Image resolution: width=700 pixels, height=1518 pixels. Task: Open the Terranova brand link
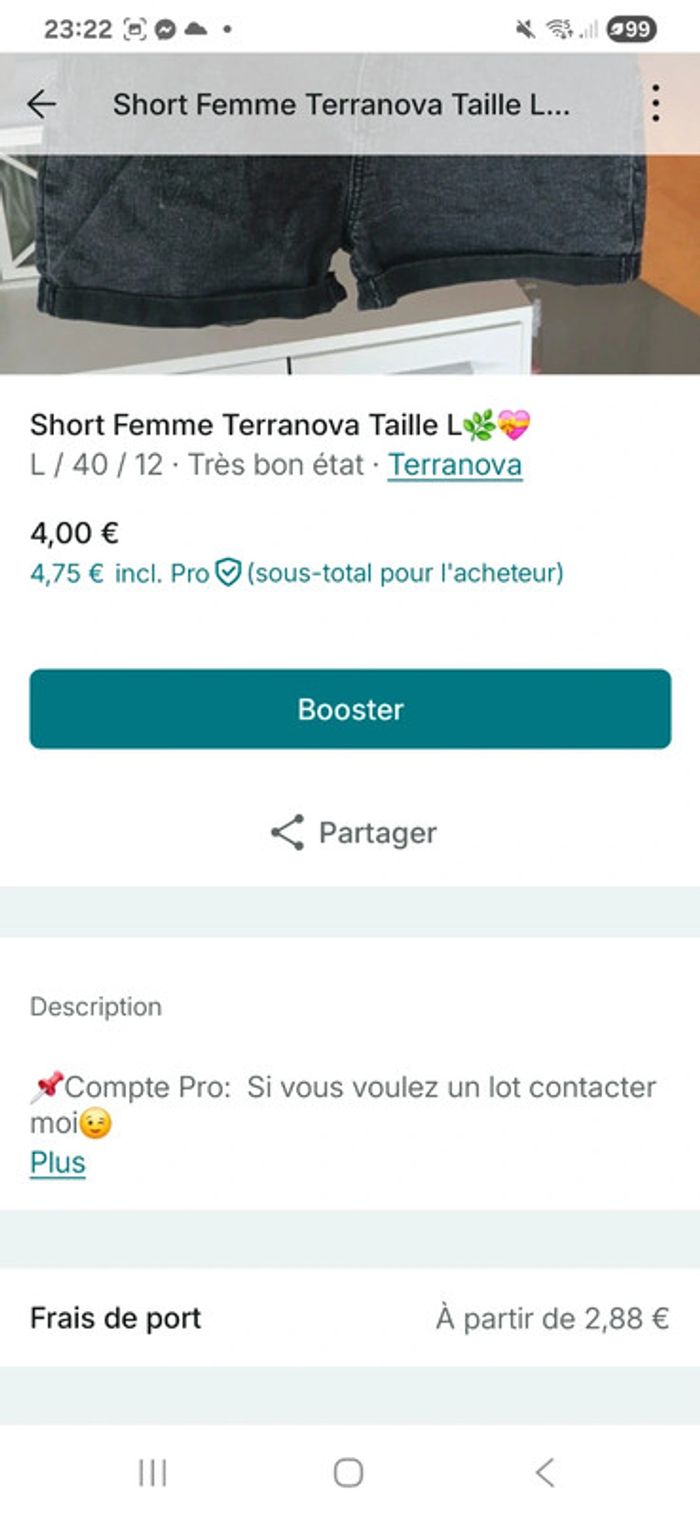click(x=455, y=465)
